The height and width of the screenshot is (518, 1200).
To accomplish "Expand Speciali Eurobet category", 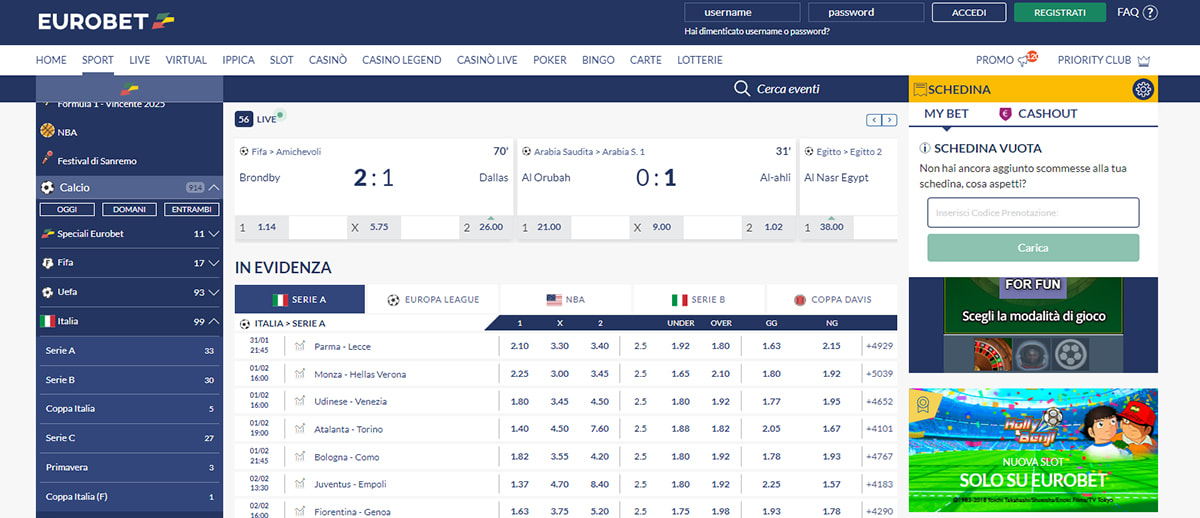I will 214,234.
